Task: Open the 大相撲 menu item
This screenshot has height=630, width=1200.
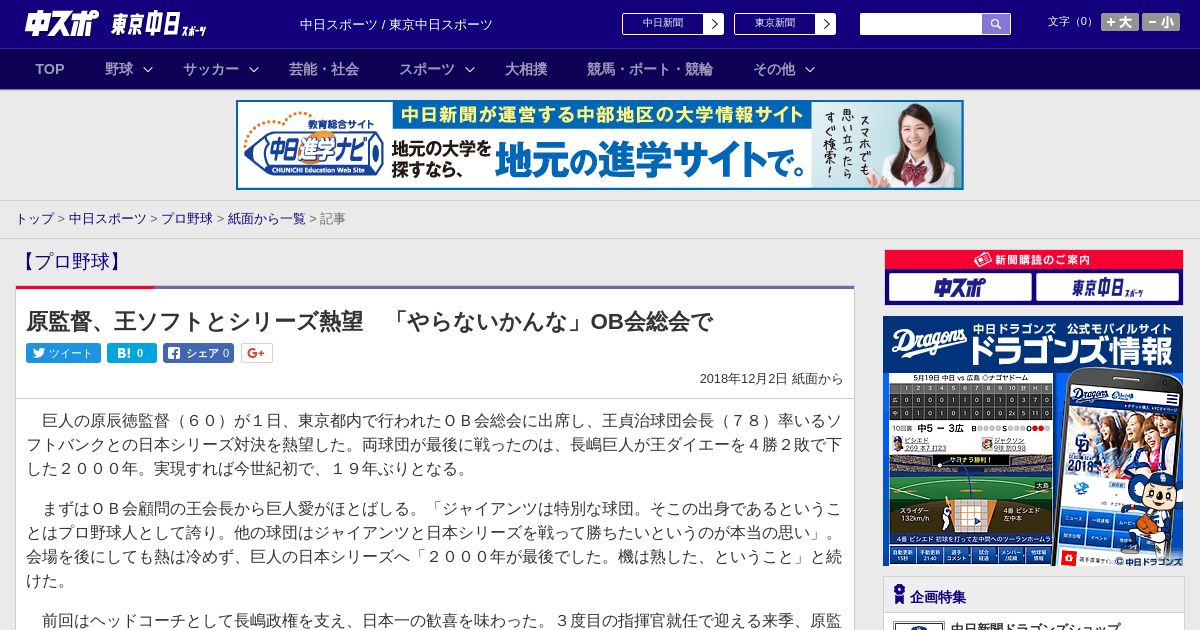Action: click(526, 69)
